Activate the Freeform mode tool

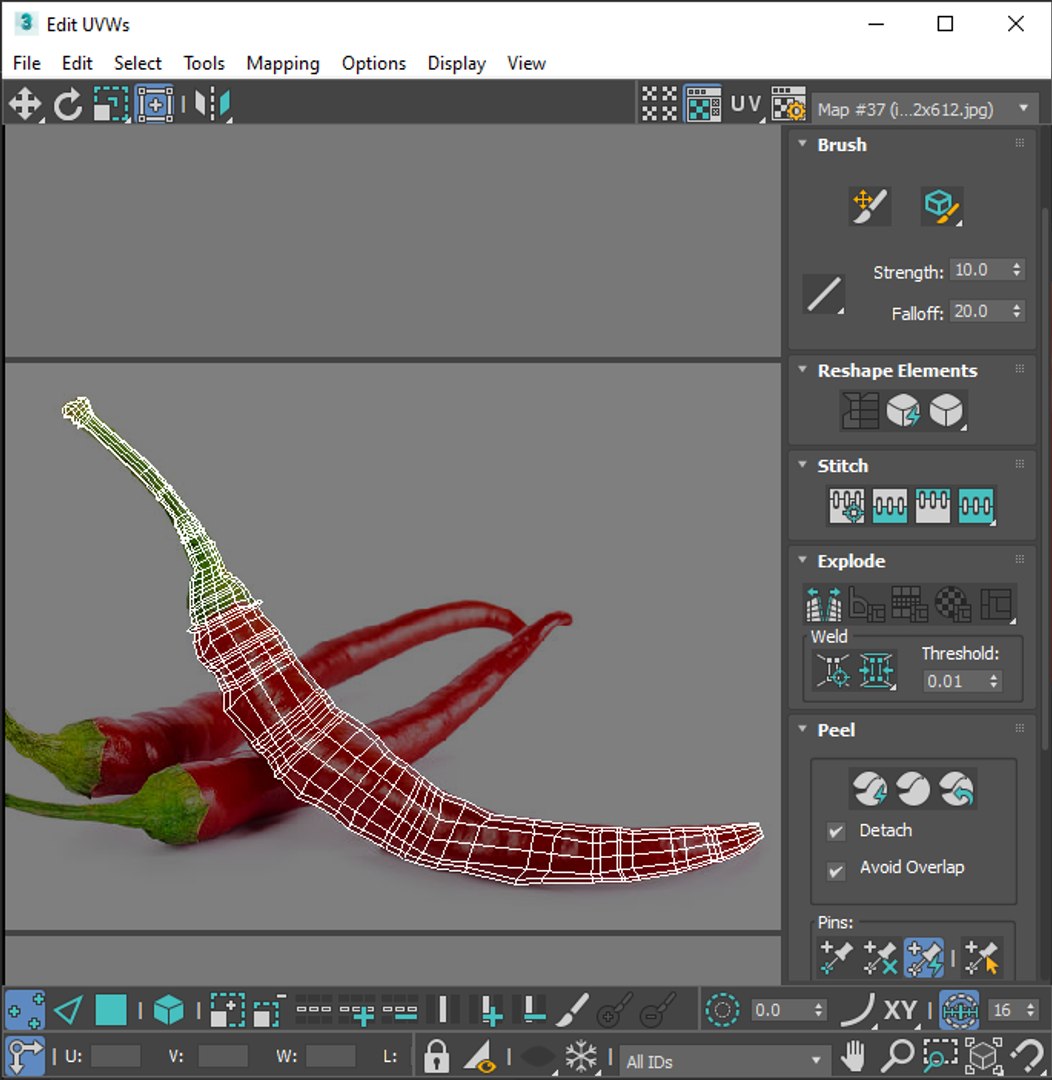click(155, 105)
